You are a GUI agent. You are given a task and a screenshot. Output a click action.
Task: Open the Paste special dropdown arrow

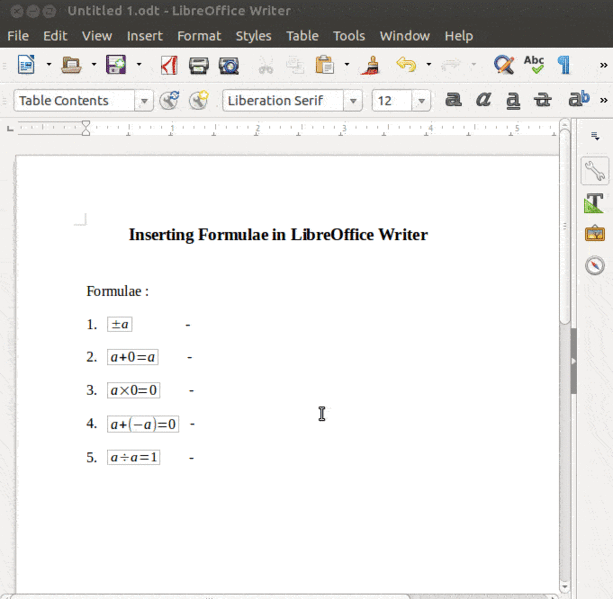(x=347, y=65)
